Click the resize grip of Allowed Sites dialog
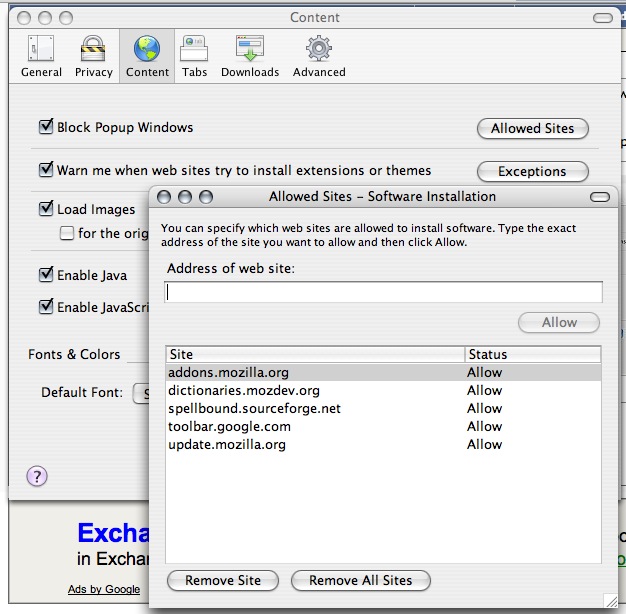 [x=610, y=600]
